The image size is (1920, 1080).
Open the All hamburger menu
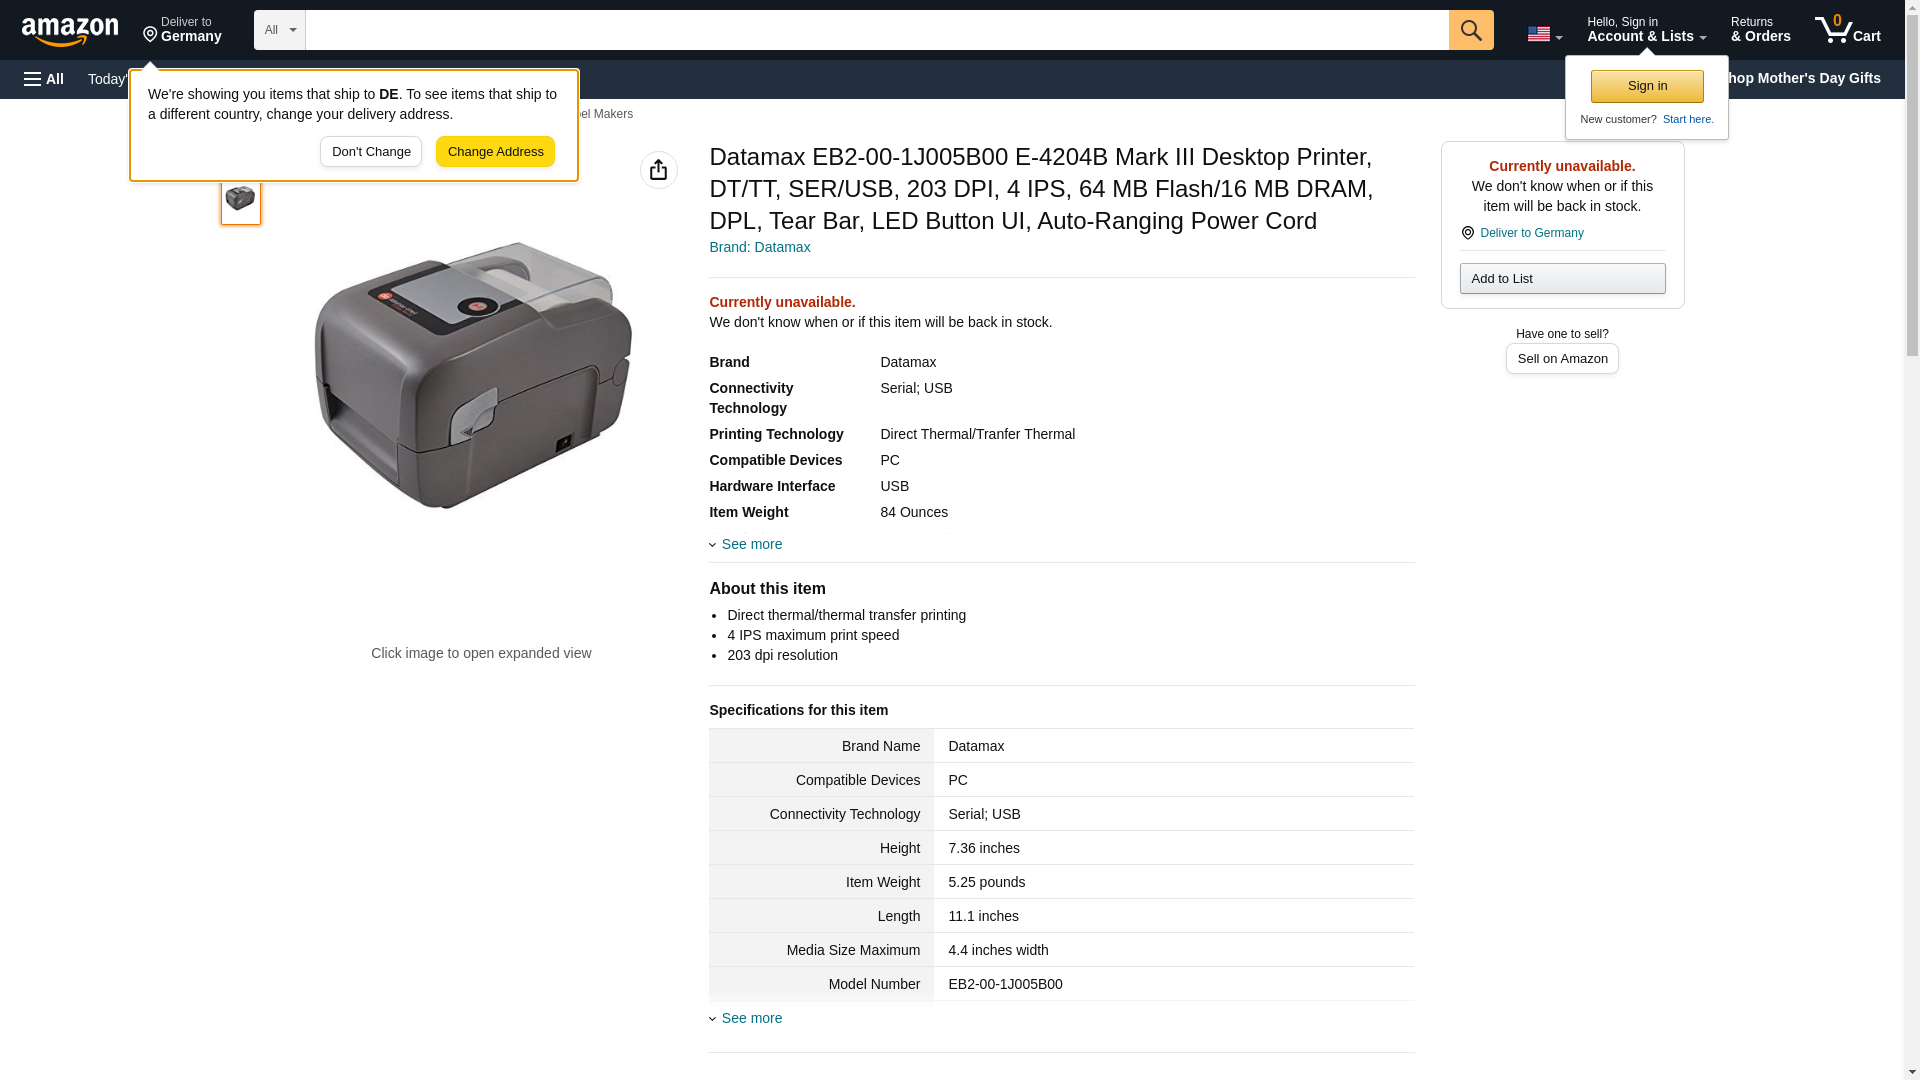click(x=44, y=79)
